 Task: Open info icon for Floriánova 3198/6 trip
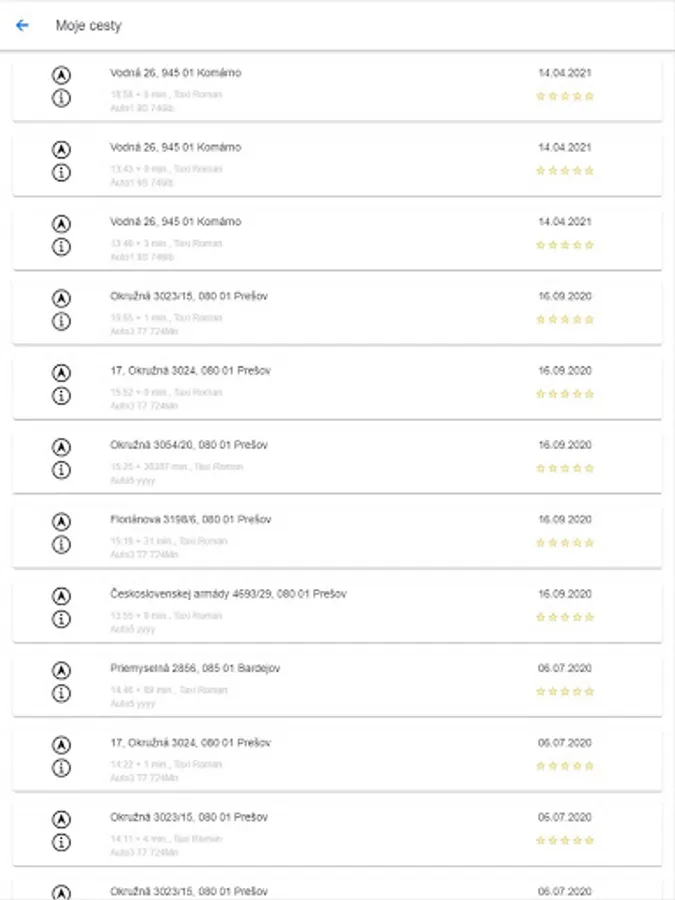(61, 545)
